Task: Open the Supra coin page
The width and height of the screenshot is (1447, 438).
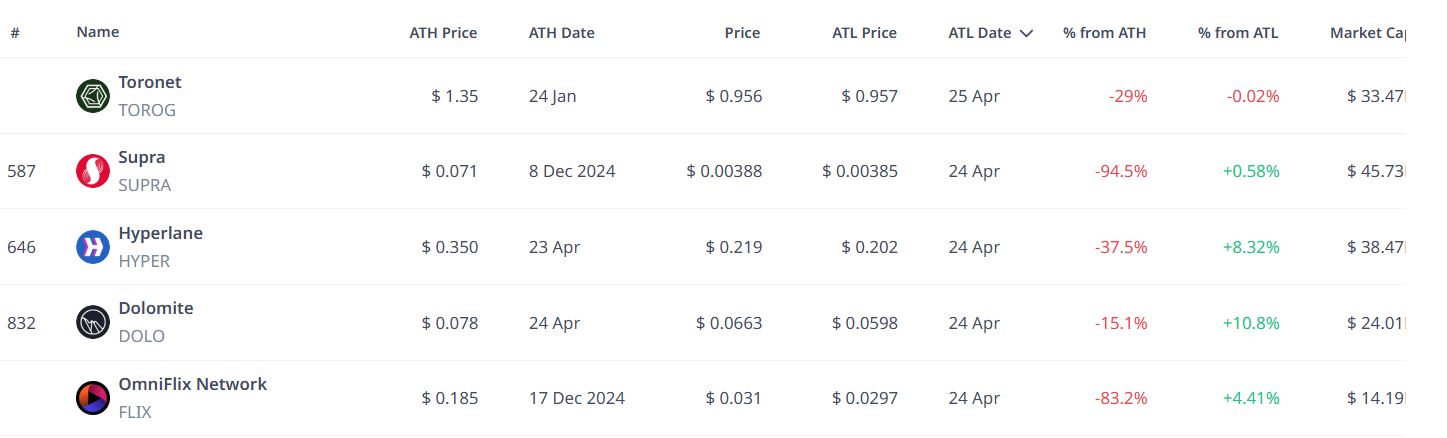Action: 142,157
